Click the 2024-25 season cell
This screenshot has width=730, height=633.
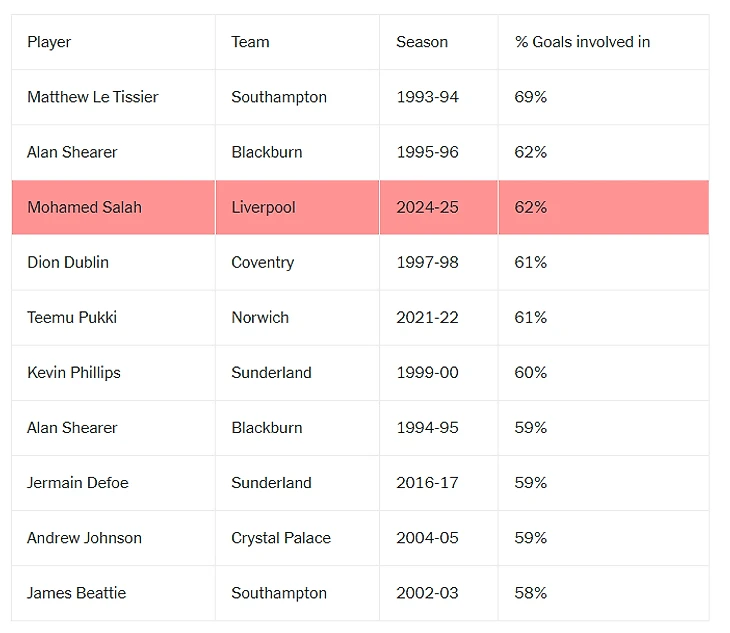click(x=427, y=207)
